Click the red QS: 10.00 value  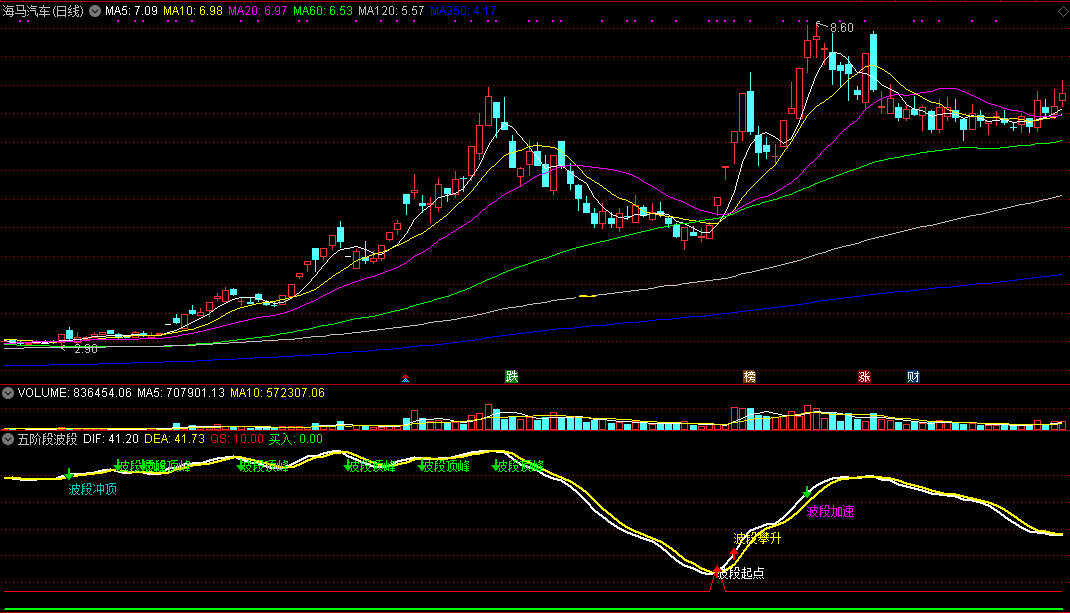[237, 439]
